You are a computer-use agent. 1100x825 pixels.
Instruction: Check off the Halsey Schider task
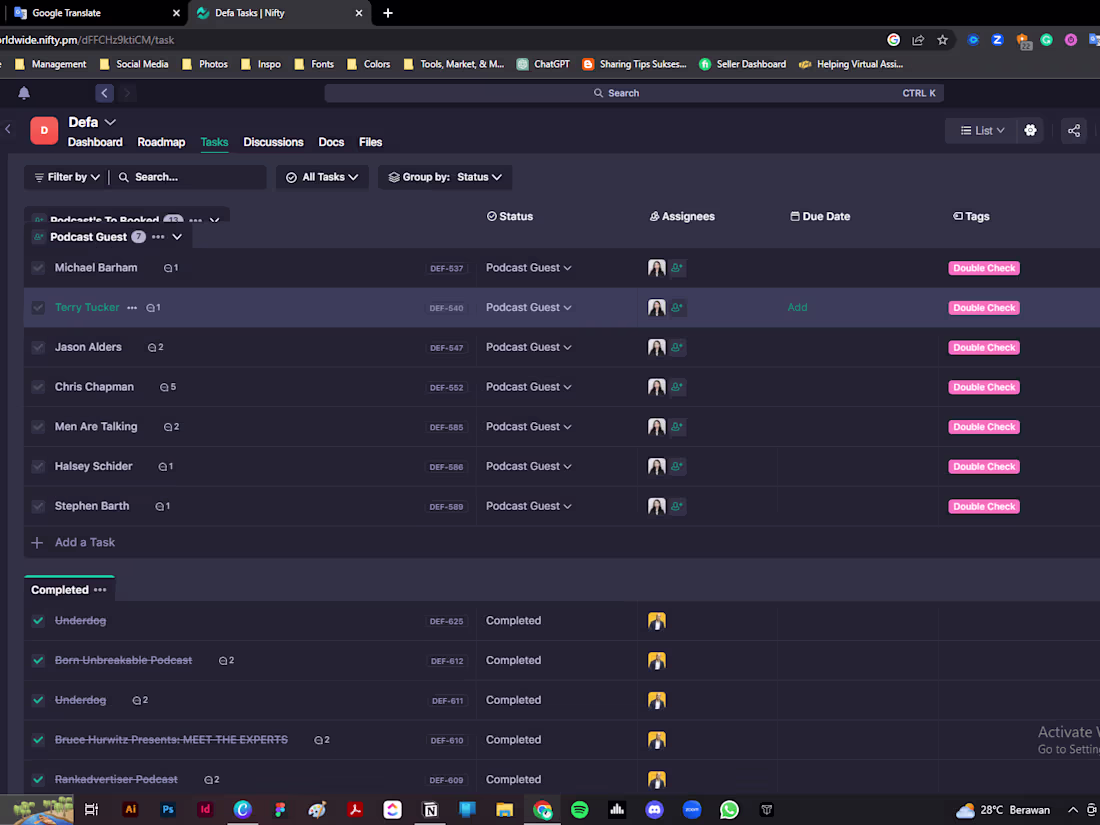pos(39,467)
